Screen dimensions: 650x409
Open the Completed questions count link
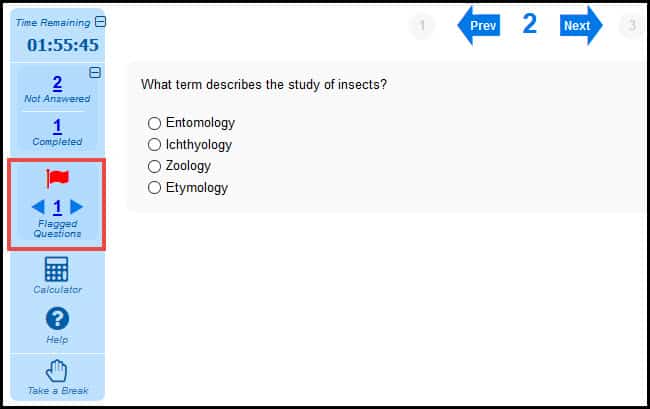pos(57,126)
